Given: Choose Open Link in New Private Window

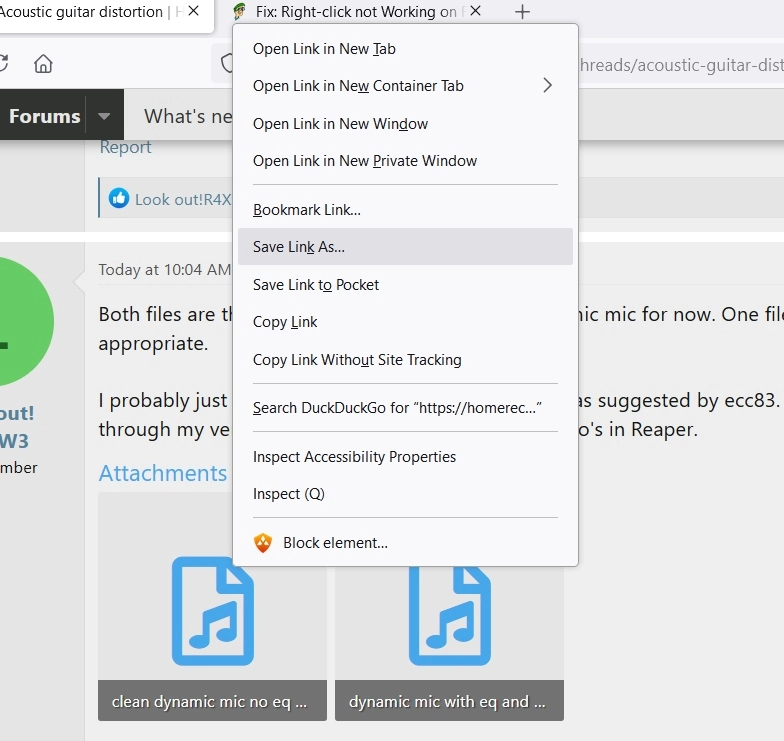Looking at the screenshot, I should point(405,160).
